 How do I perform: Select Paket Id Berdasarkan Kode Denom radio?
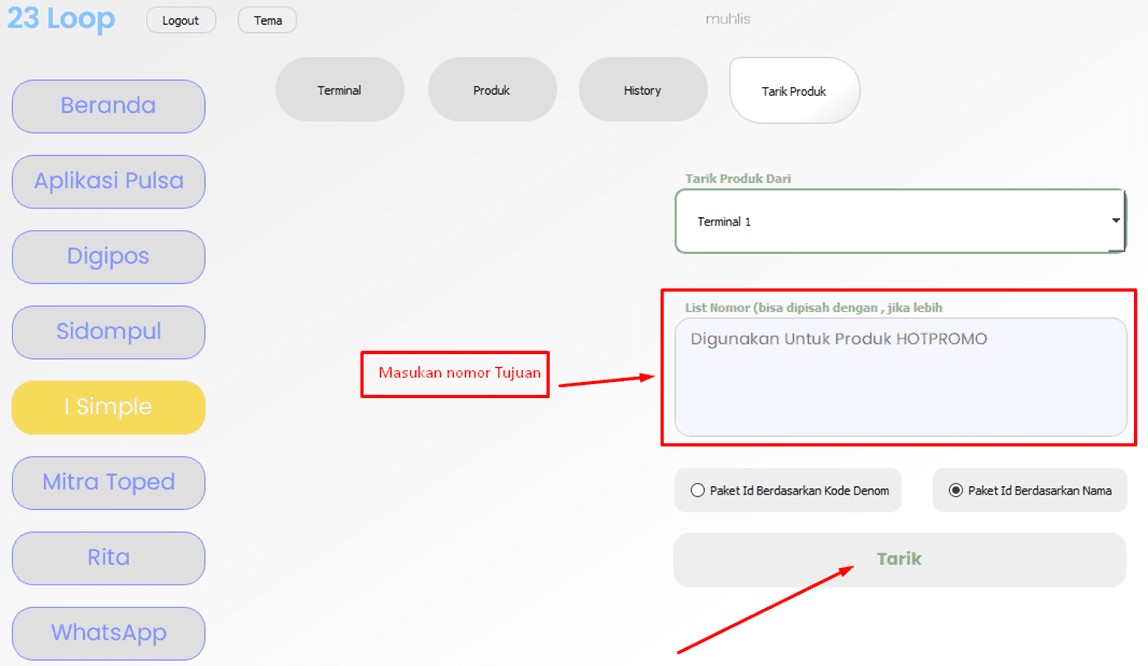698,491
